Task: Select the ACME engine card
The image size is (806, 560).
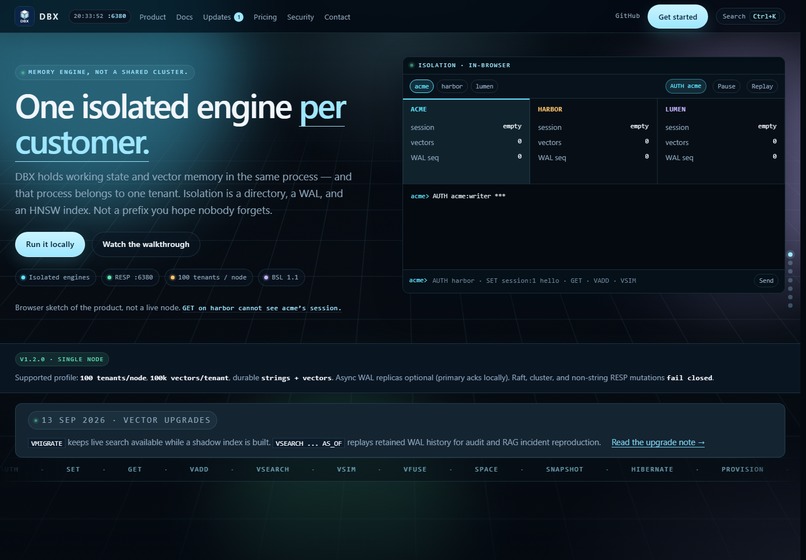Action: pos(466,141)
